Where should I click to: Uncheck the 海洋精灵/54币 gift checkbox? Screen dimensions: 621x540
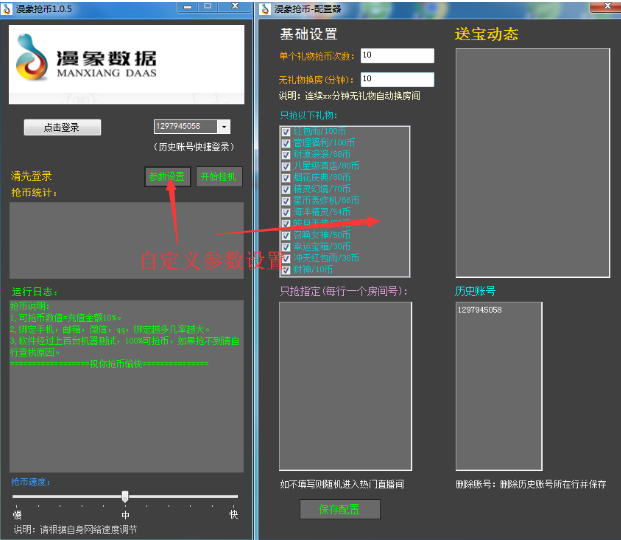[x=286, y=212]
